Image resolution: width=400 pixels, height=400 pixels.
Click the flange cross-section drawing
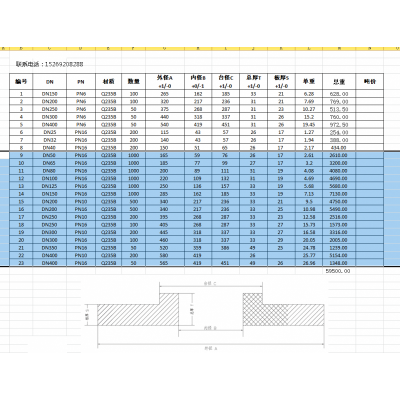pos(205,316)
